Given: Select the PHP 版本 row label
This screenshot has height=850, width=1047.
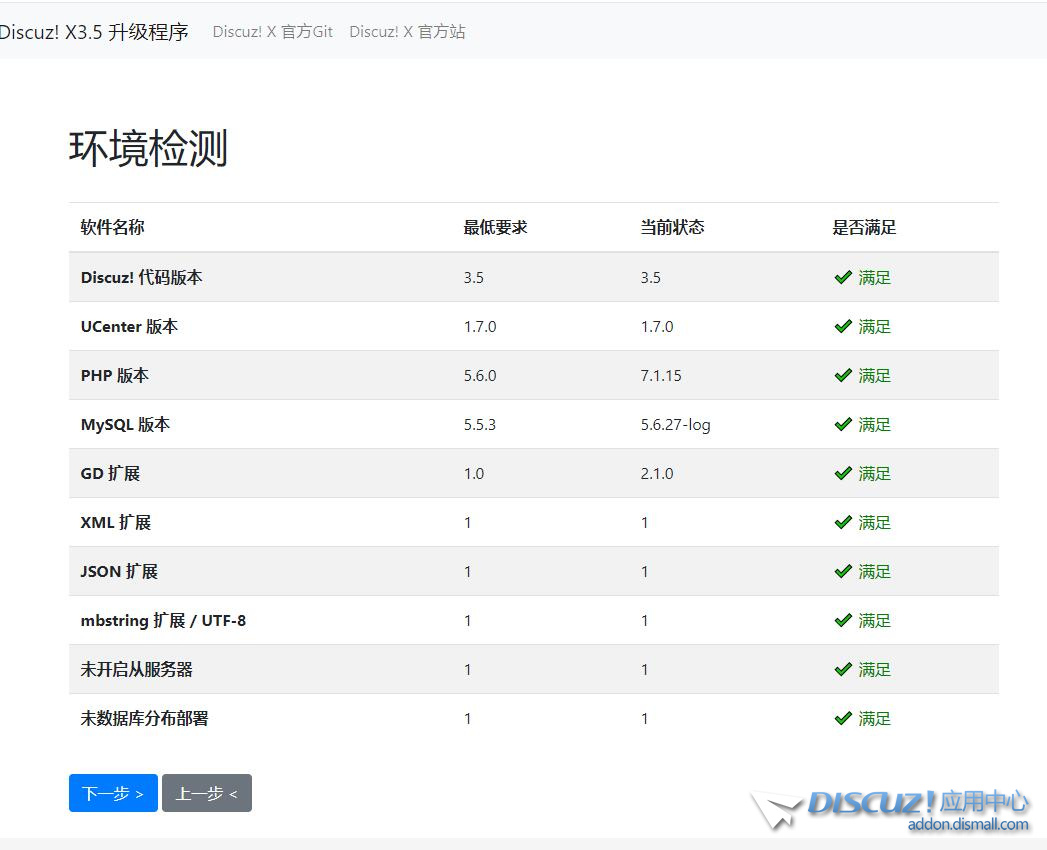Looking at the screenshot, I should [115, 375].
